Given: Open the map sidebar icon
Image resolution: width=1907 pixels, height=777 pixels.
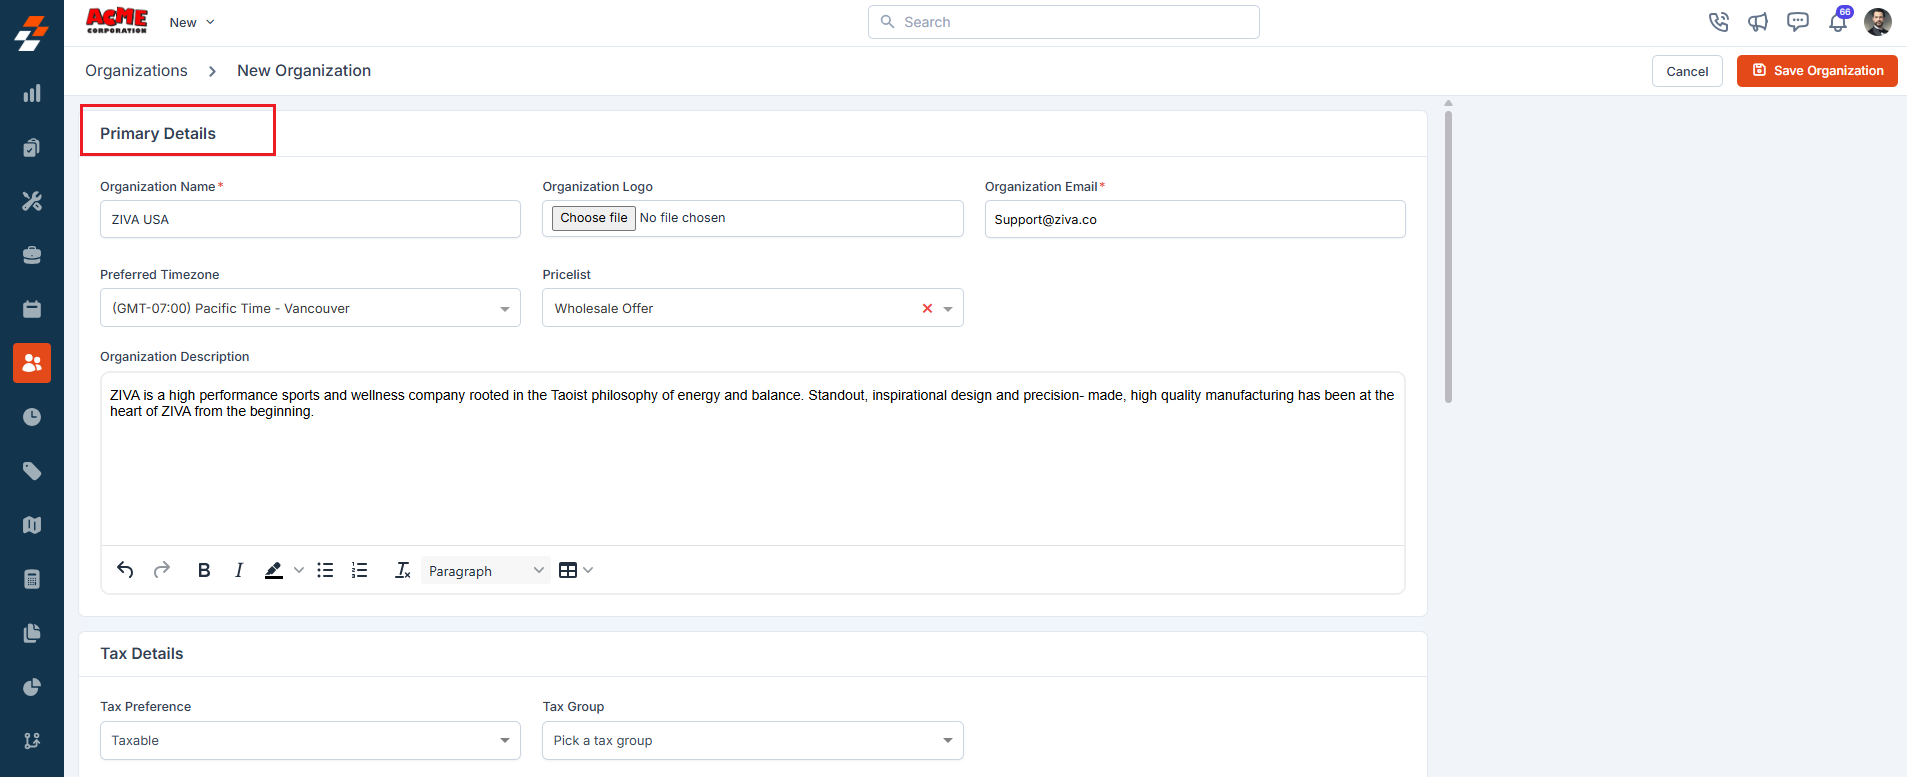Looking at the screenshot, I should tap(32, 525).
